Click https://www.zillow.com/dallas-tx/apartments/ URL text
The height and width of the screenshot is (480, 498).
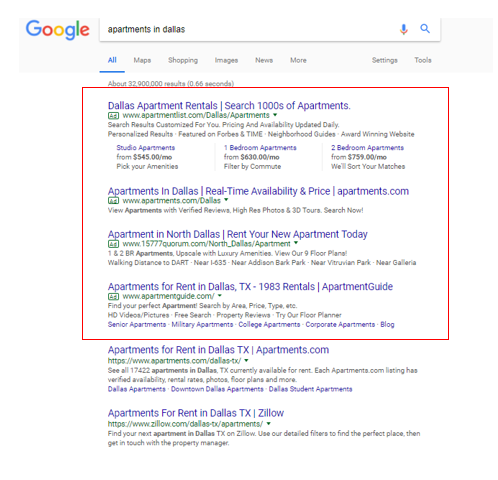coord(185,424)
